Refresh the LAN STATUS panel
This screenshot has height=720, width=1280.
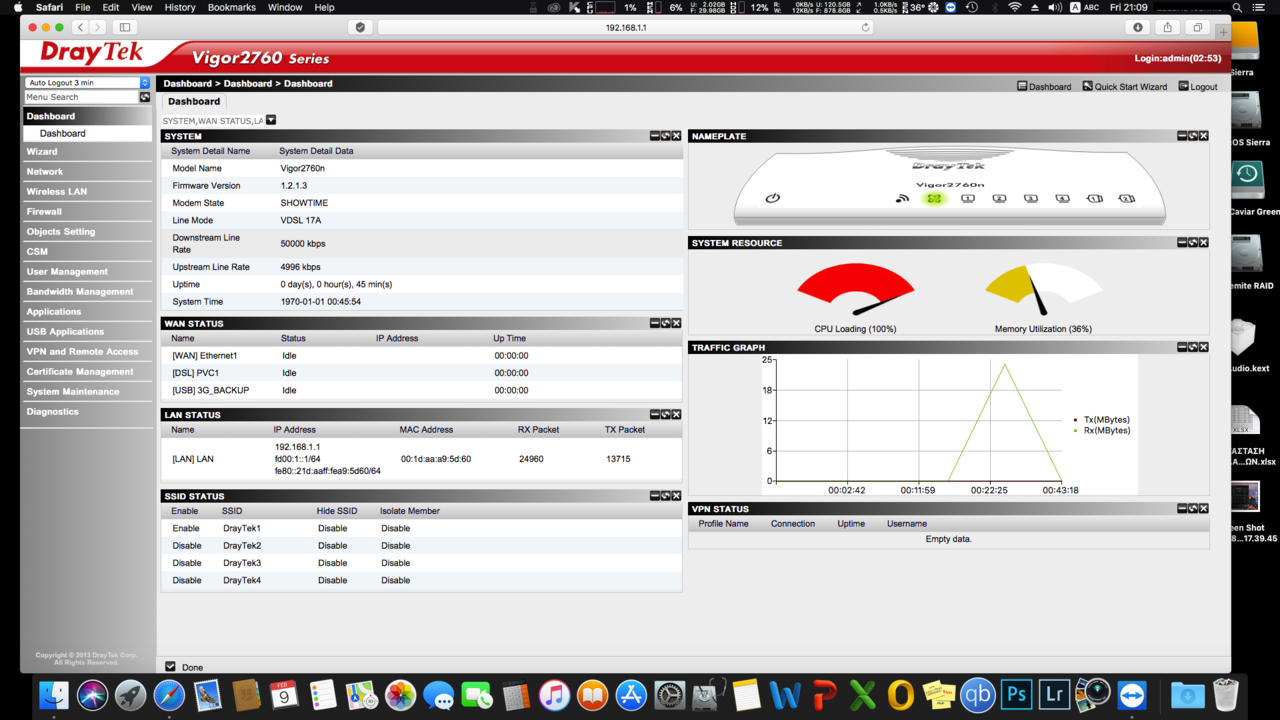(x=666, y=414)
